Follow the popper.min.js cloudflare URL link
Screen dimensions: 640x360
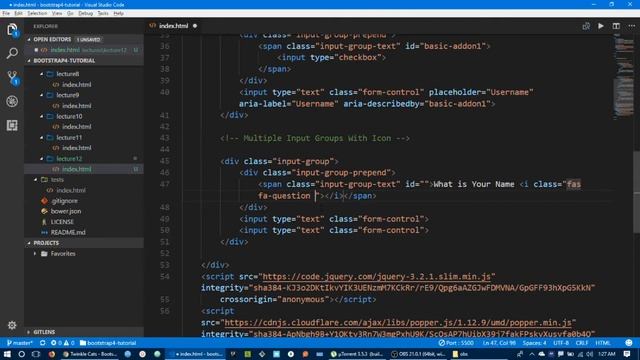click(x=398, y=323)
